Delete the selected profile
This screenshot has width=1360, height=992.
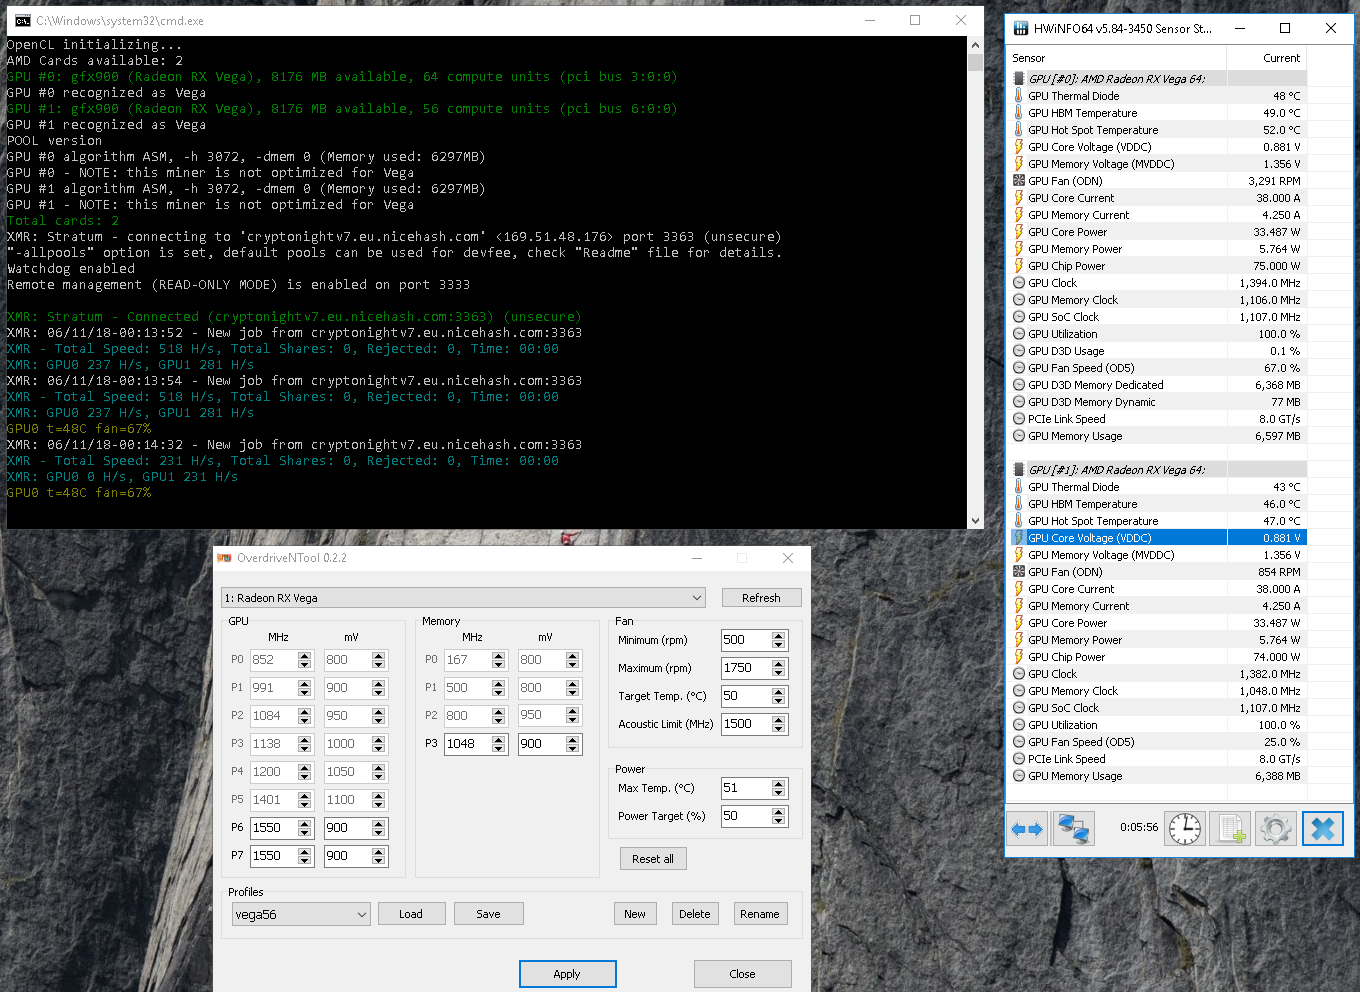pos(695,914)
